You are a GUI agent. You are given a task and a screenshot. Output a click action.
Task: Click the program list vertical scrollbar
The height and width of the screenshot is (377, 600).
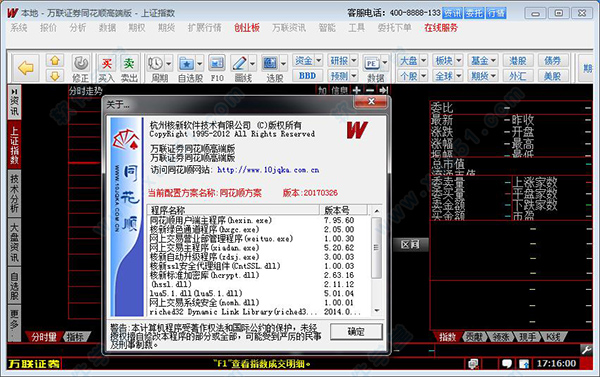point(377,261)
